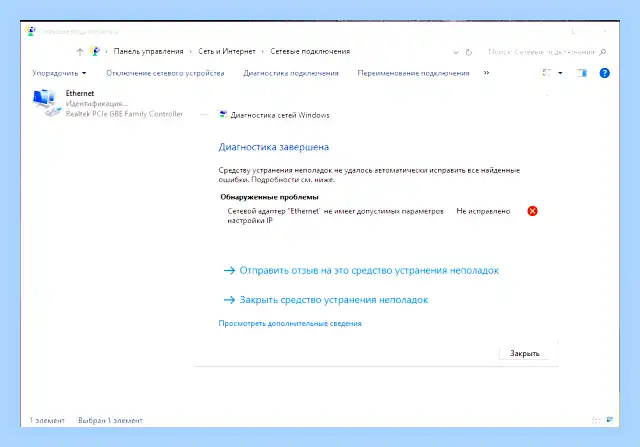Open the help question mark icon
This screenshot has width=640, height=447.
[604, 73]
